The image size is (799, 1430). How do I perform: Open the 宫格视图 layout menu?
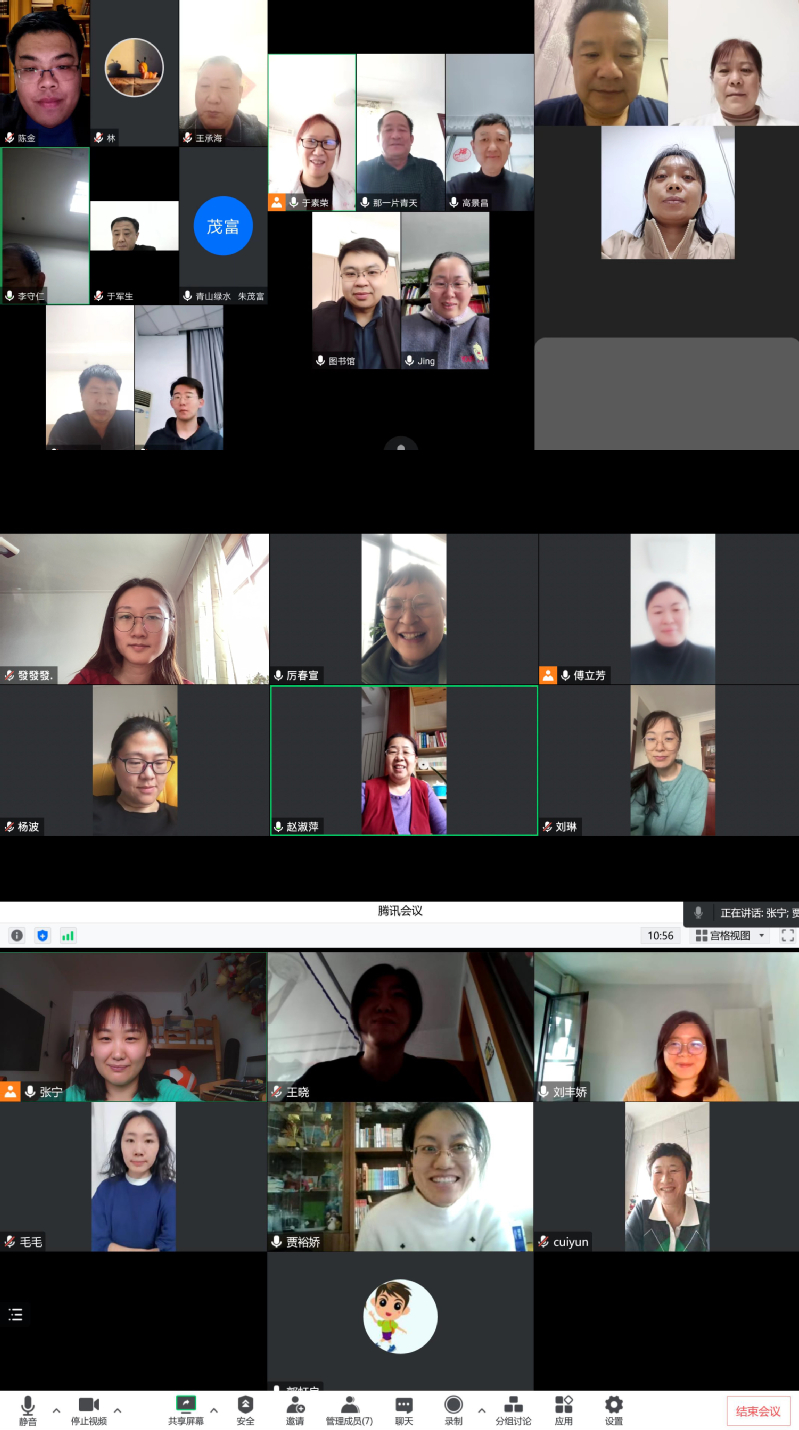pyautogui.click(x=731, y=936)
